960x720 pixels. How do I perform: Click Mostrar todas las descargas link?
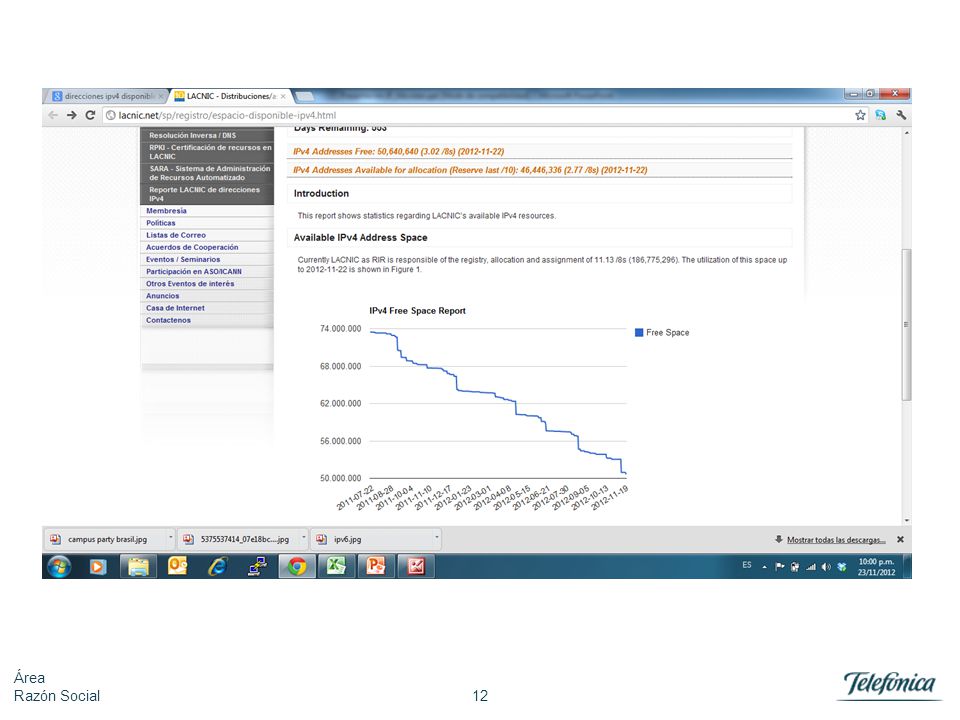(x=836, y=540)
